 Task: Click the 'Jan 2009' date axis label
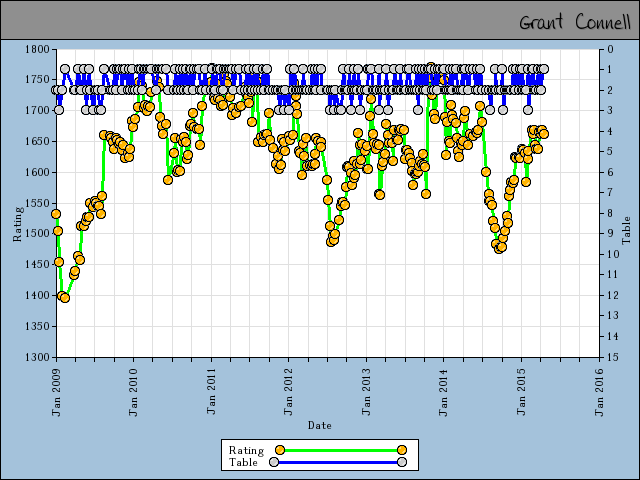pos(56,392)
